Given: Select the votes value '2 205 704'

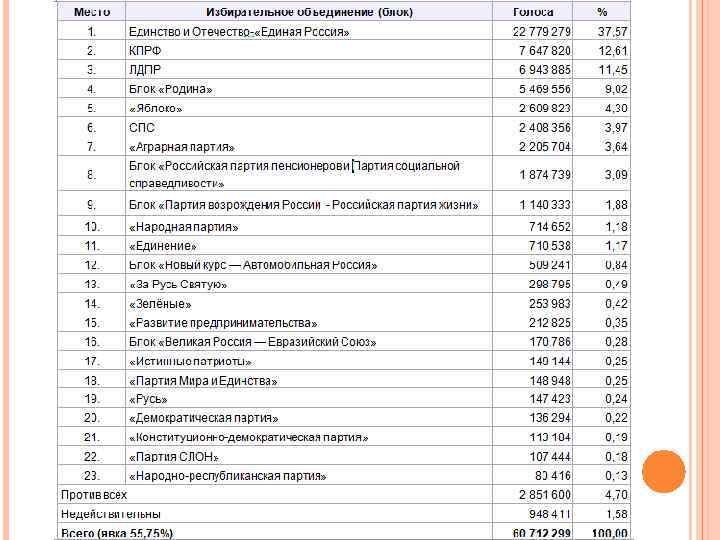Looking at the screenshot, I should 545,147.
